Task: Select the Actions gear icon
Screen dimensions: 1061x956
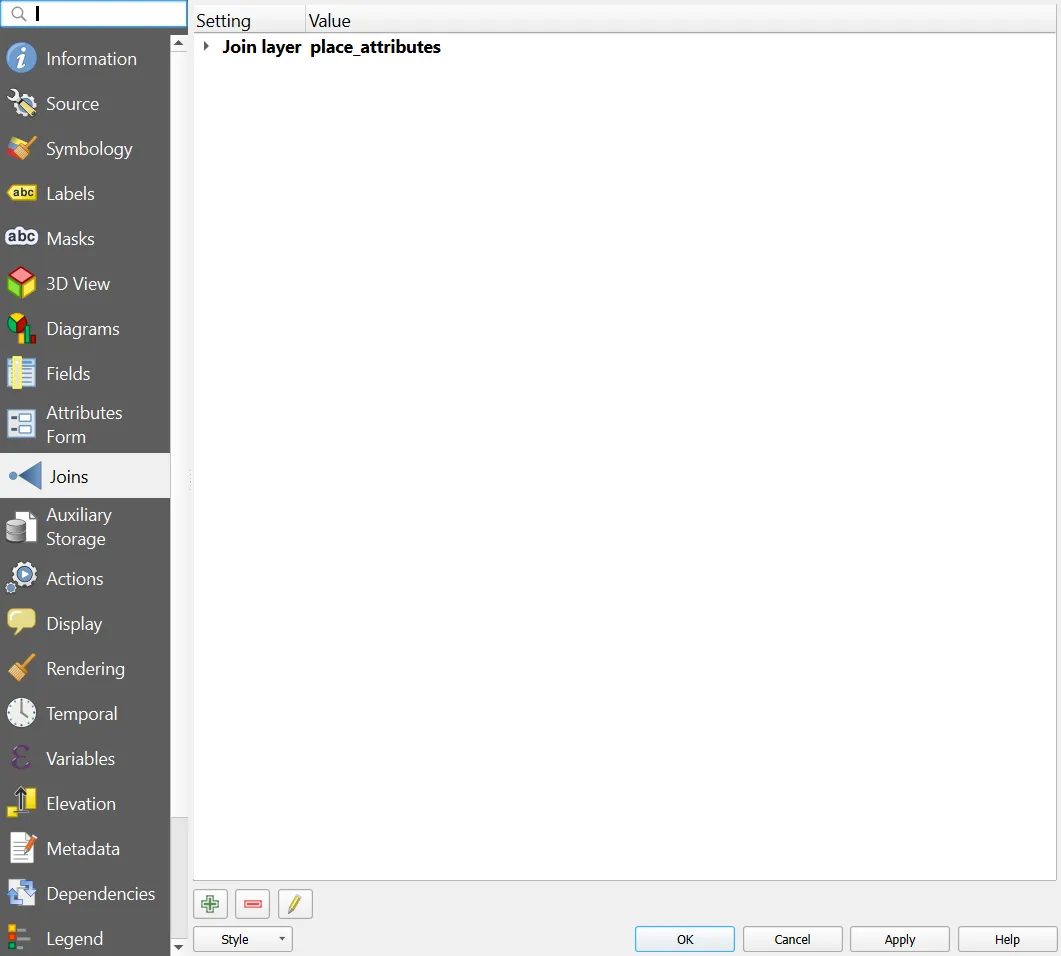Action: coord(22,578)
